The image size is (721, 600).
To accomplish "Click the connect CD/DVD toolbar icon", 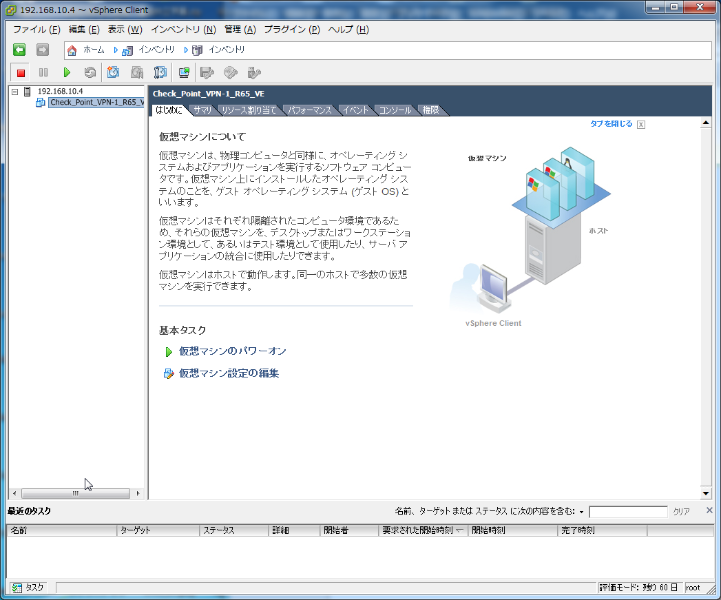I will 231,73.
